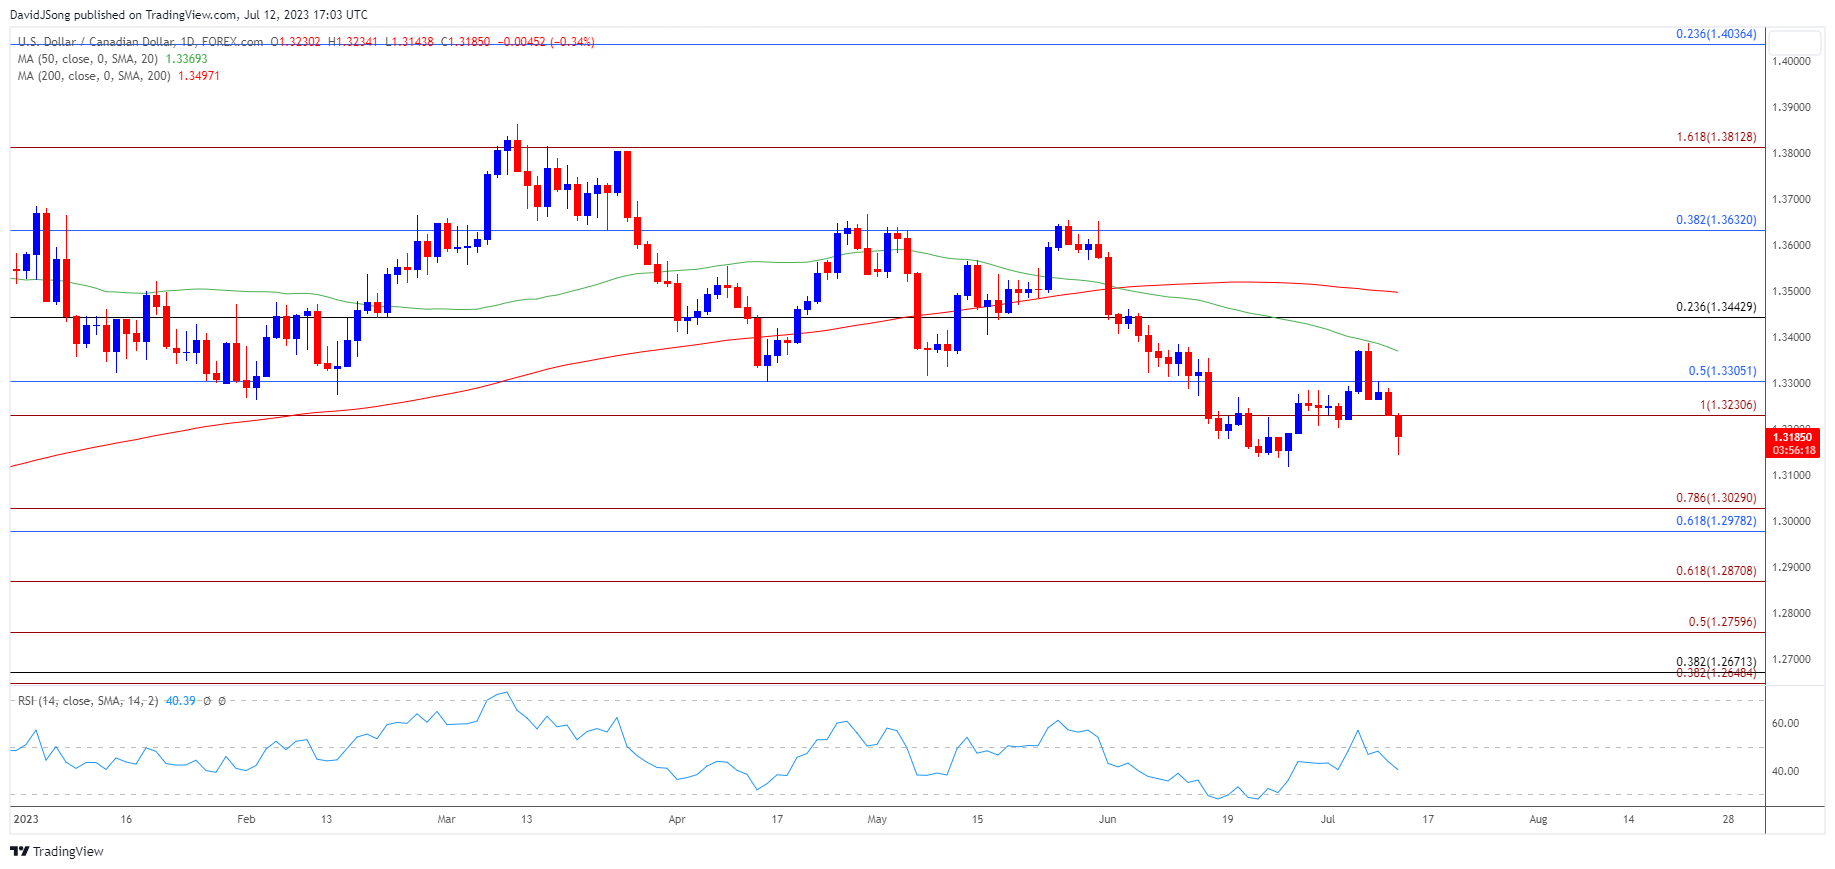Click the high price value 1.32341

357,42
